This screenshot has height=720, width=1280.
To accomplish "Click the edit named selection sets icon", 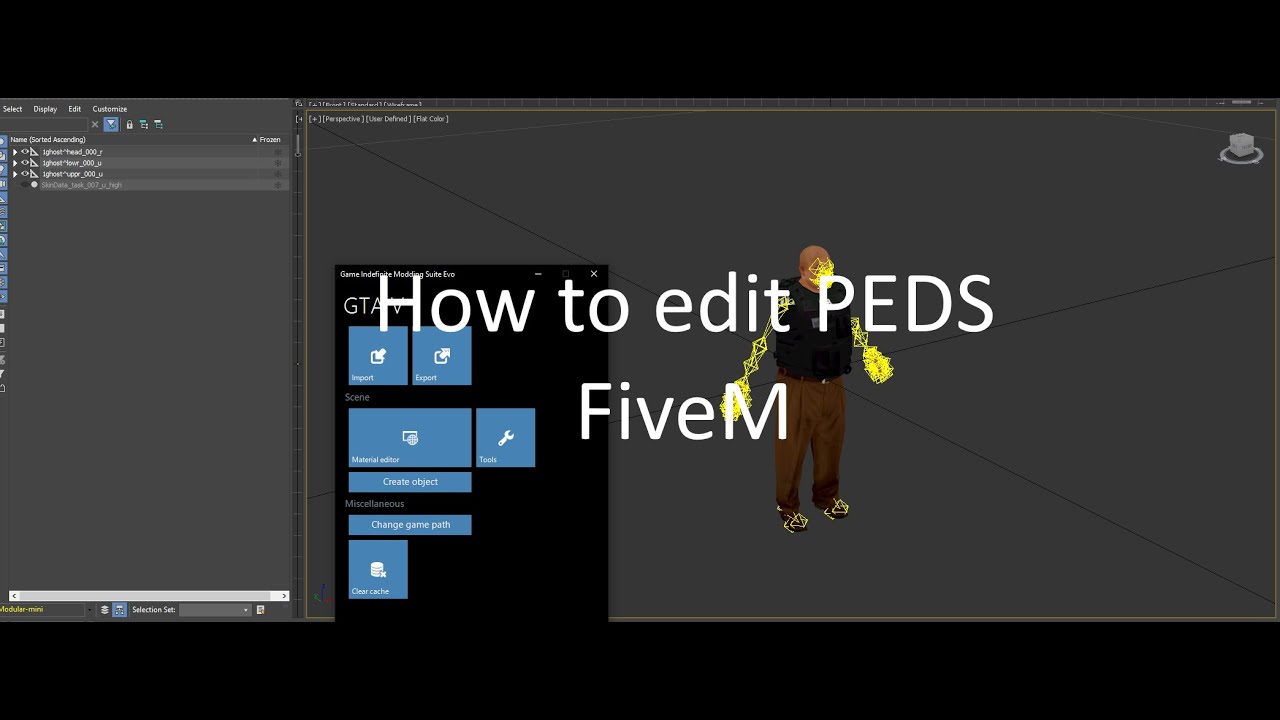I will coord(261,610).
